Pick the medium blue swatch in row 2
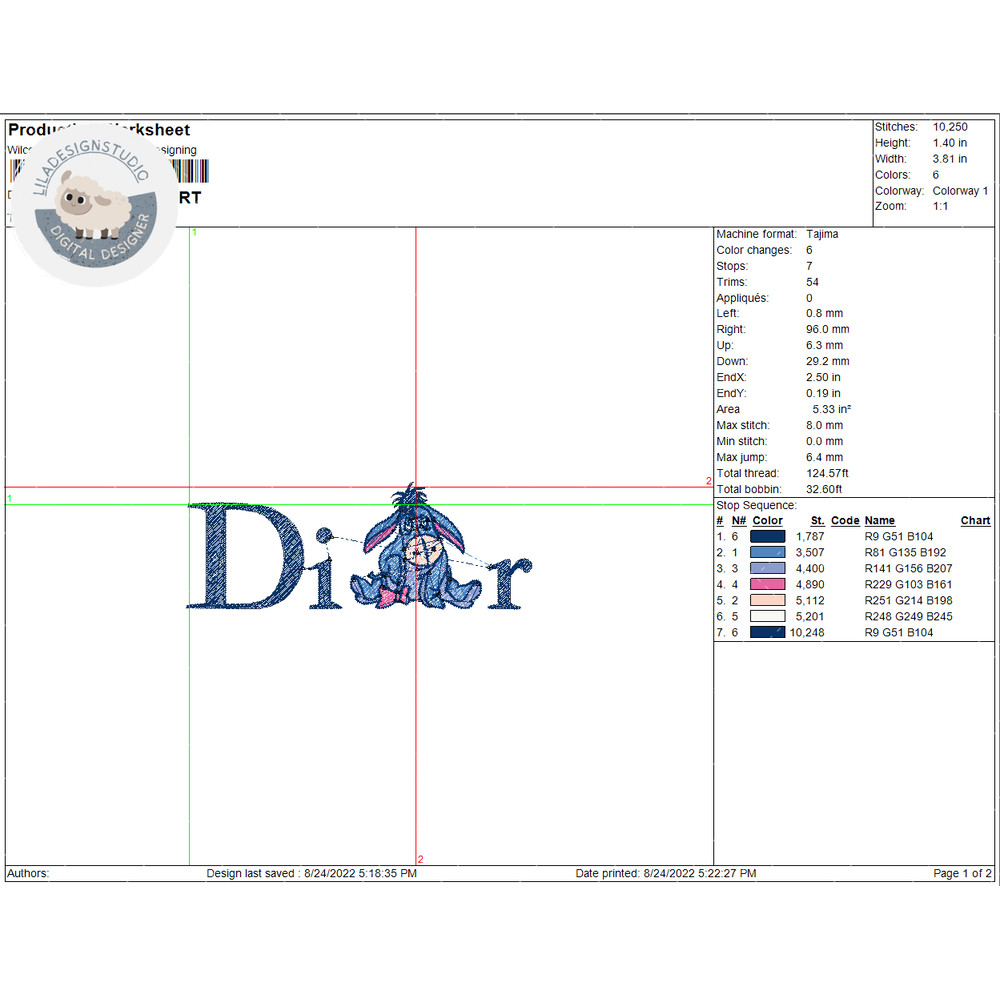Viewport: 1000px width, 1000px height. 767,553
